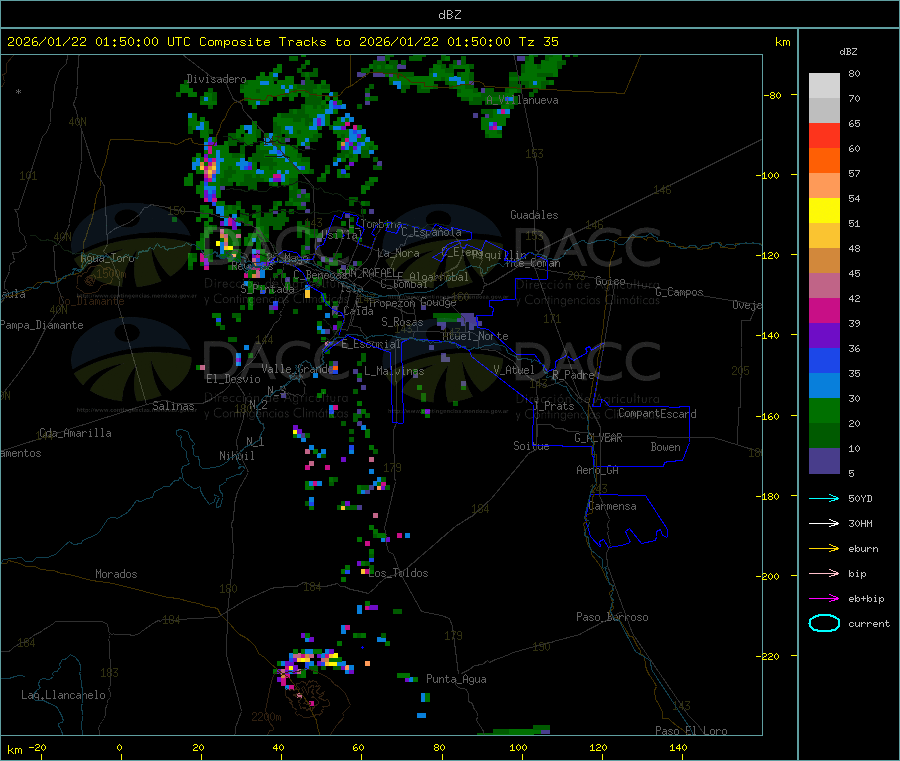Click the Paso_Barroso label
Image resolution: width=900 pixels, height=761 pixels.
click(x=612, y=618)
